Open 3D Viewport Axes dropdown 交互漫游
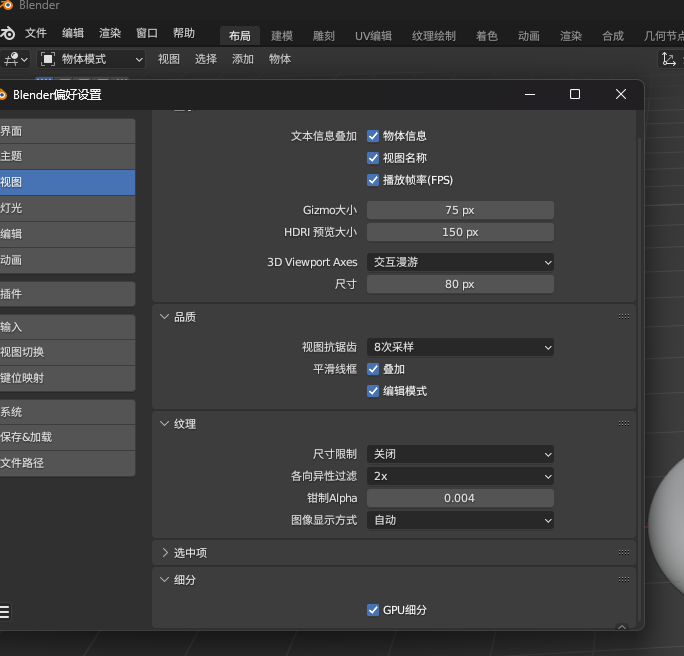Image resolution: width=684 pixels, height=656 pixels. [x=460, y=262]
